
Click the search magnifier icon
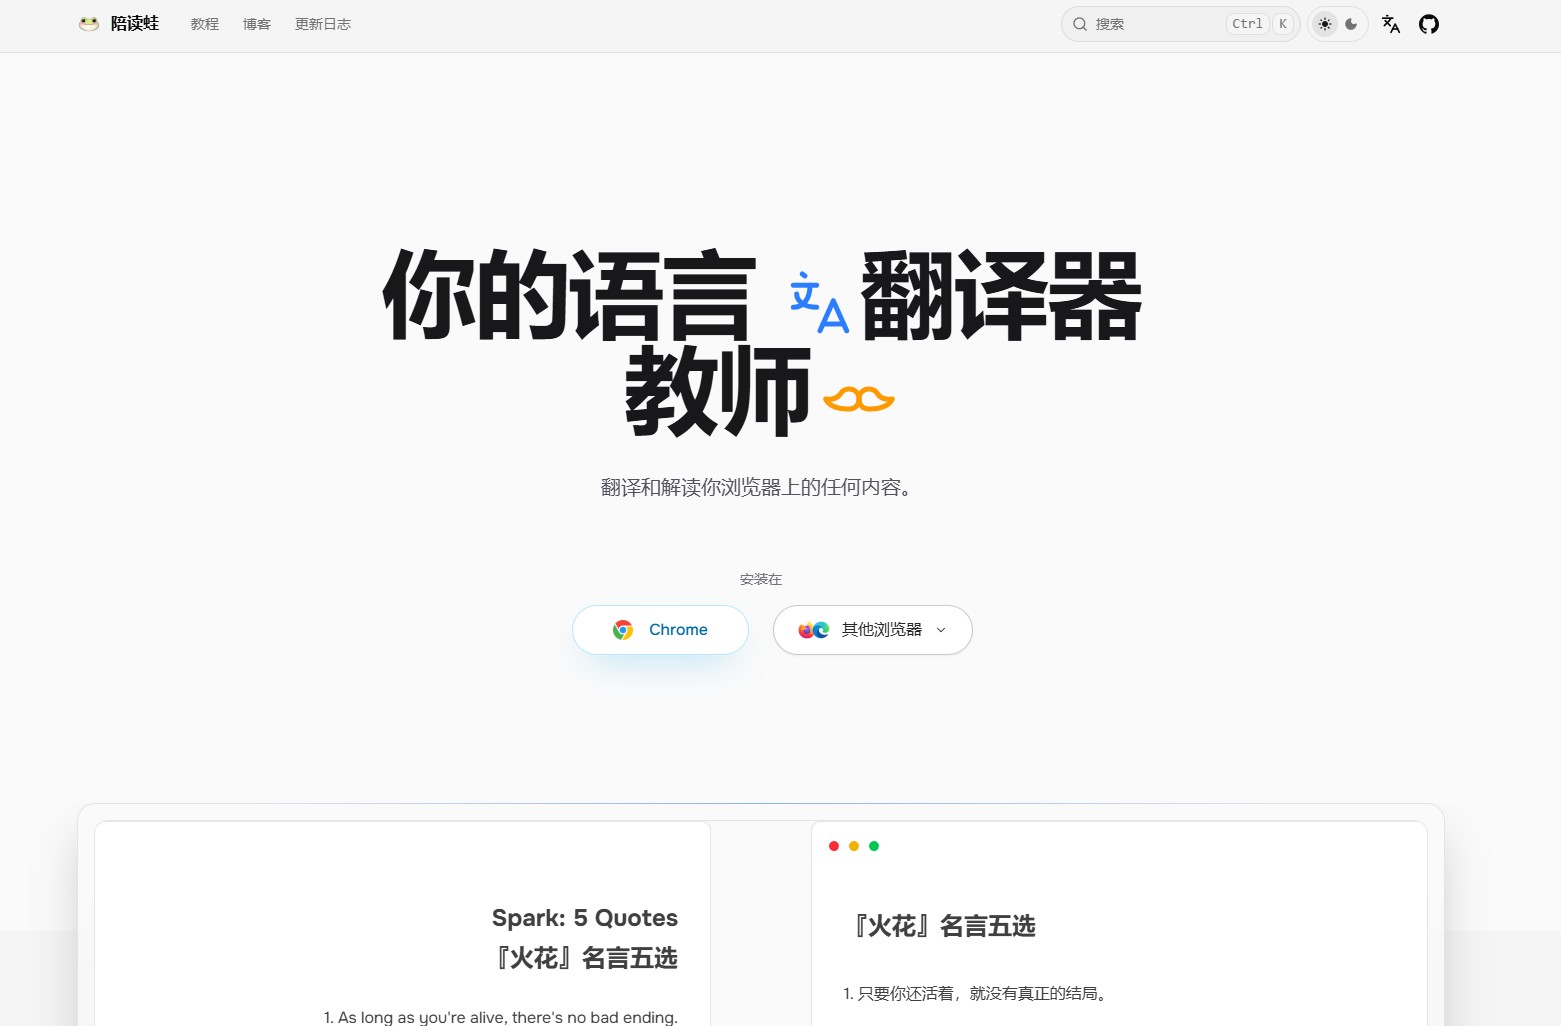point(1080,24)
